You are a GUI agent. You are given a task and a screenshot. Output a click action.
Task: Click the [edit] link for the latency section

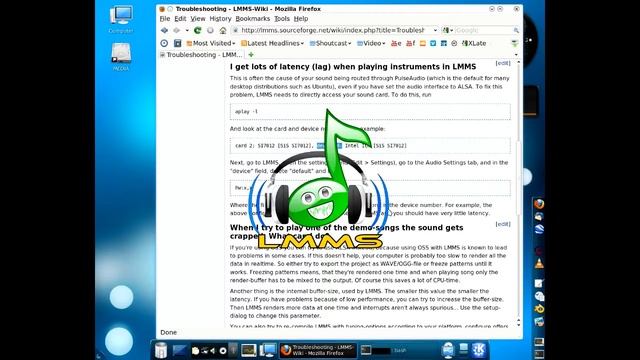coord(503,63)
